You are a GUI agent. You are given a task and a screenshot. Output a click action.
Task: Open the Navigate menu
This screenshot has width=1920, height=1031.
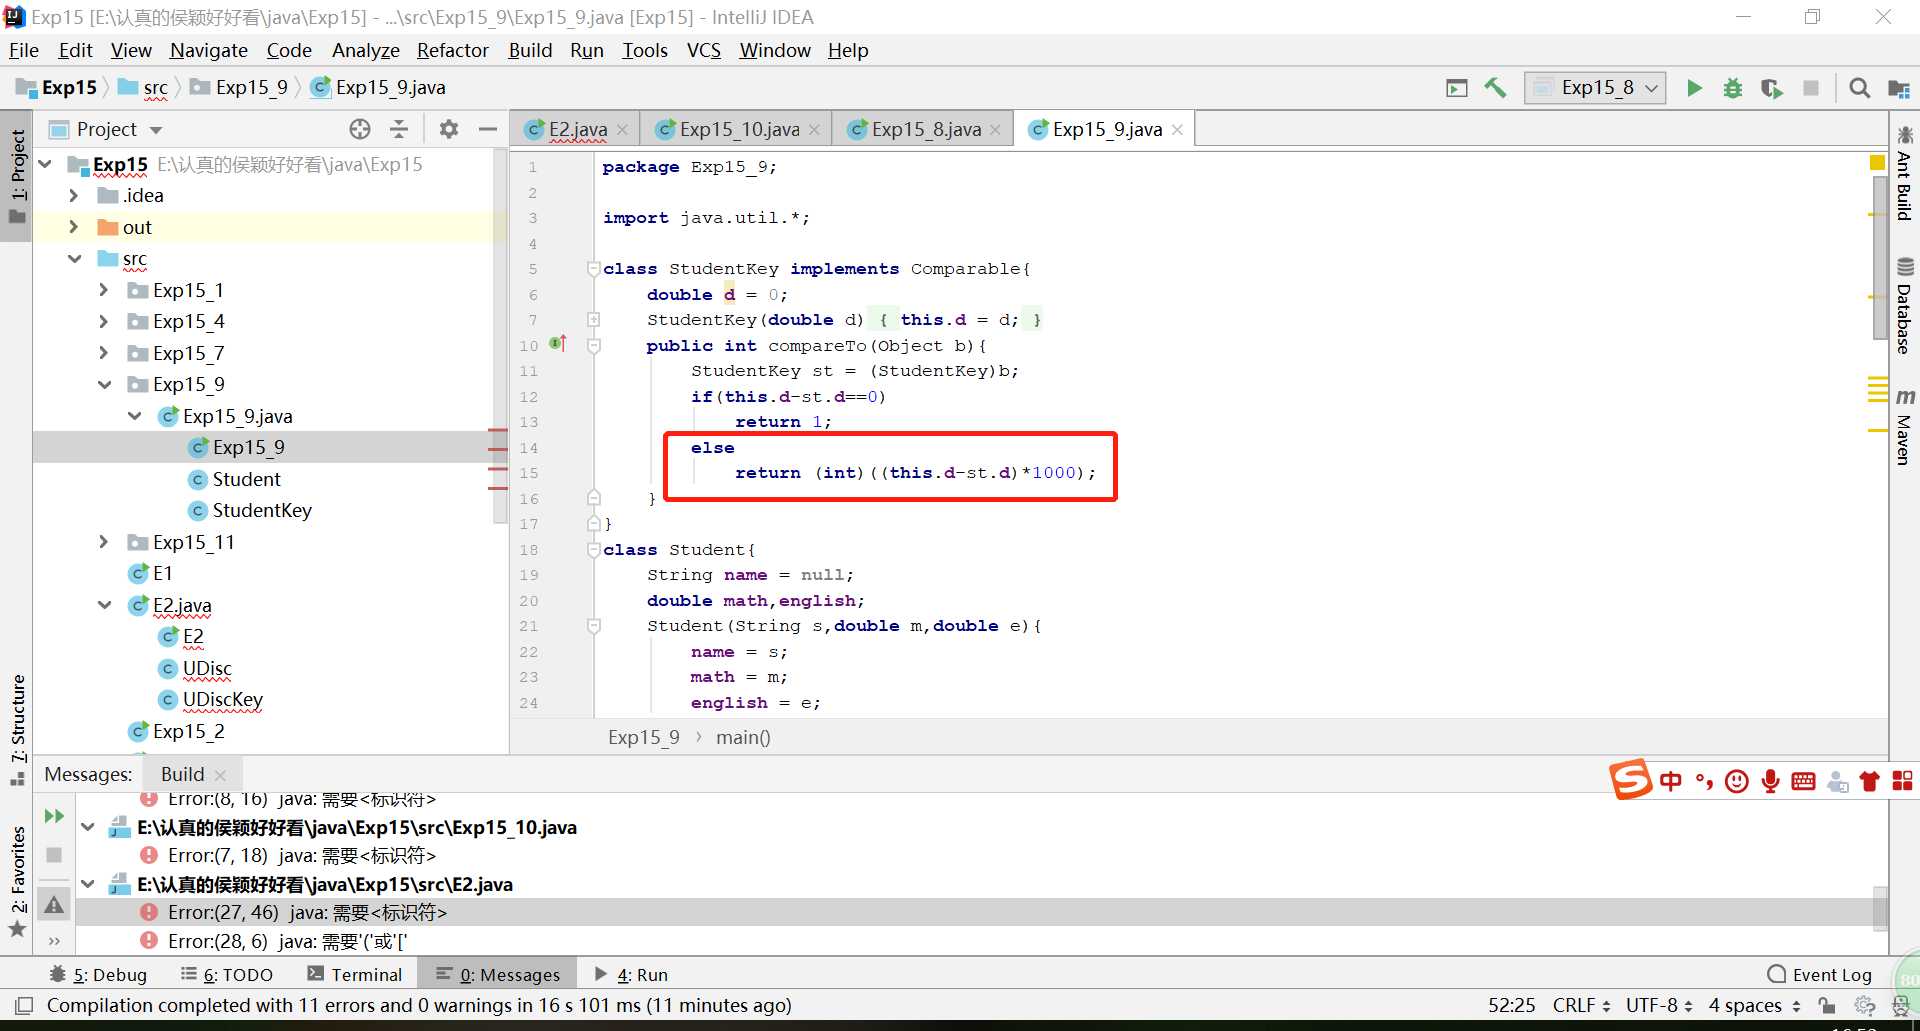[x=208, y=50]
